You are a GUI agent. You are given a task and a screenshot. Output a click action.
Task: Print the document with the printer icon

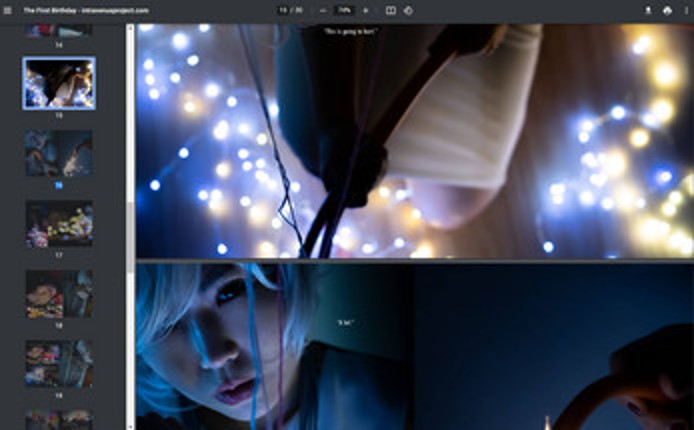[x=667, y=10]
